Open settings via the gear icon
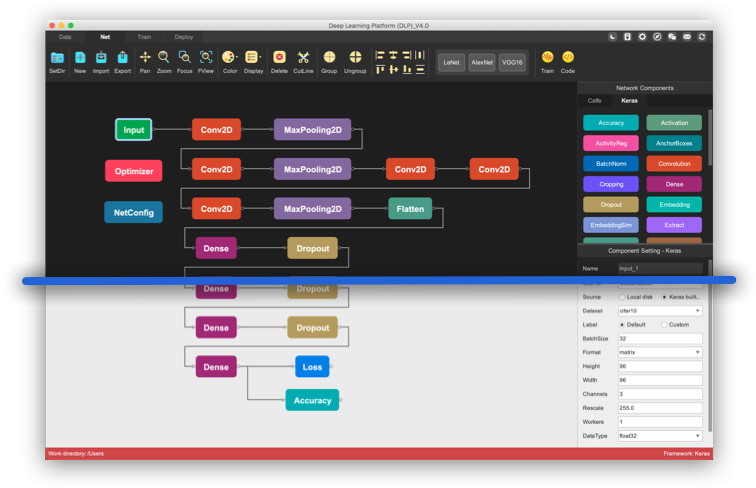 pyautogui.click(x=642, y=37)
